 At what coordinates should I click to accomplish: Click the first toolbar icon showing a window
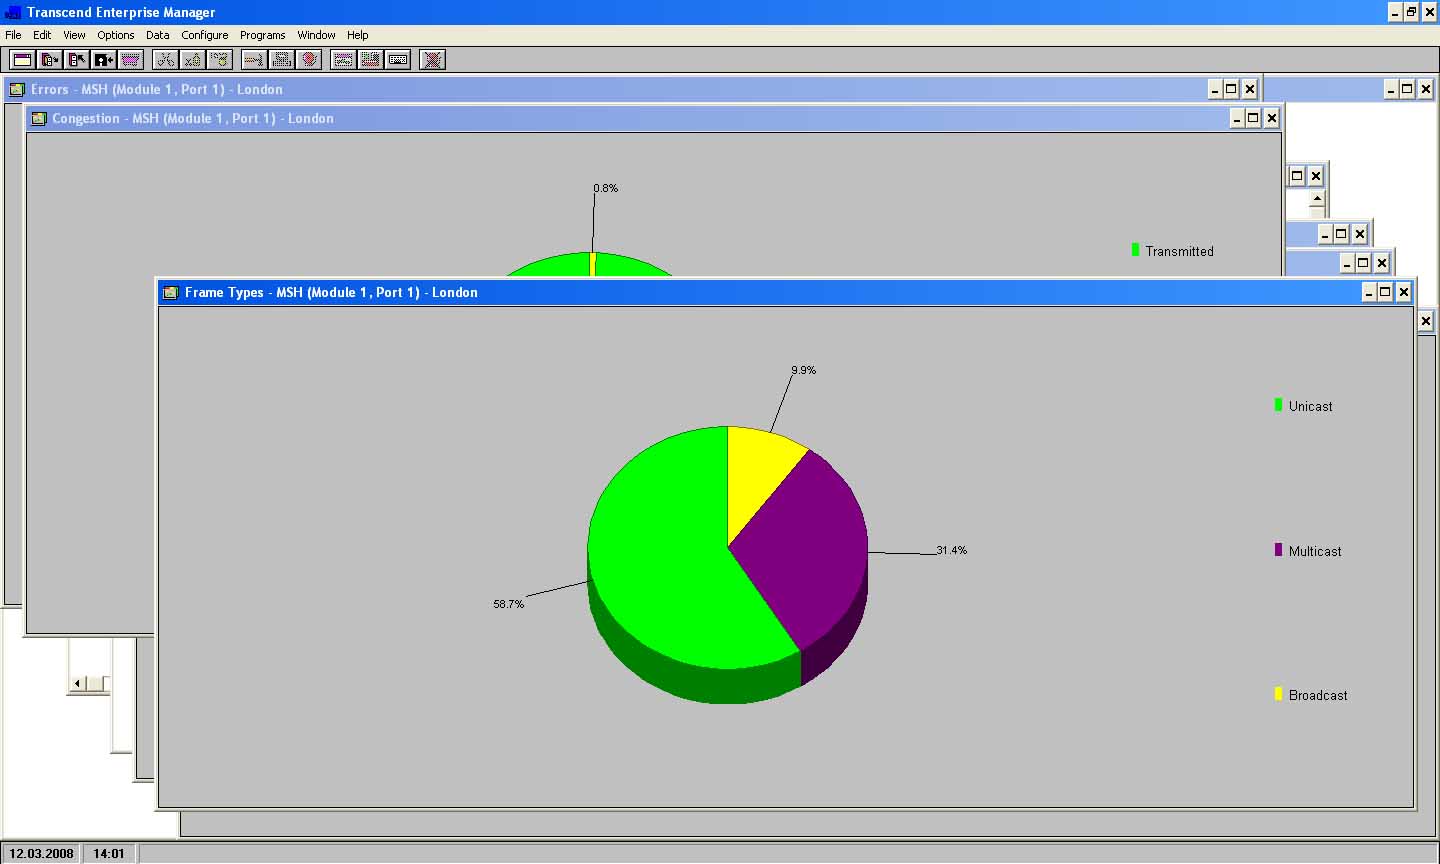click(x=22, y=60)
